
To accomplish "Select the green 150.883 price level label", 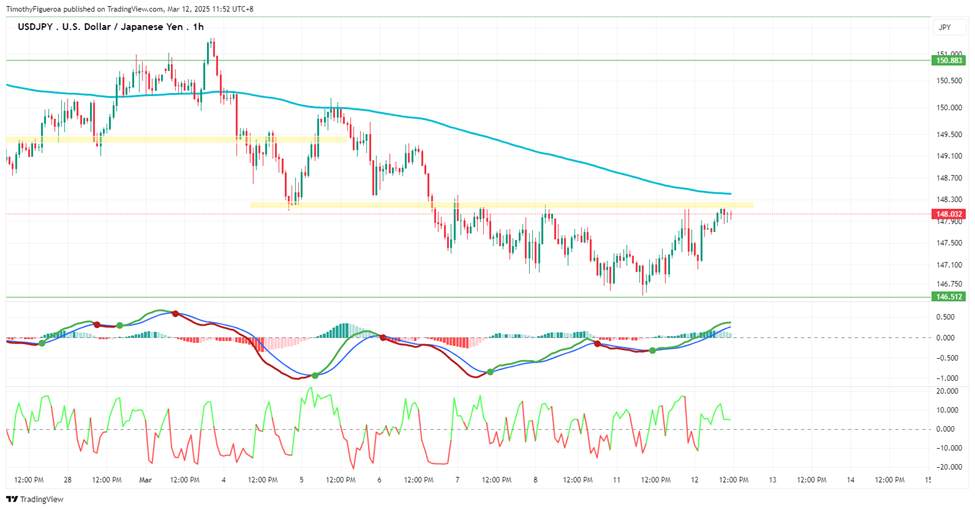I will click(x=948, y=60).
